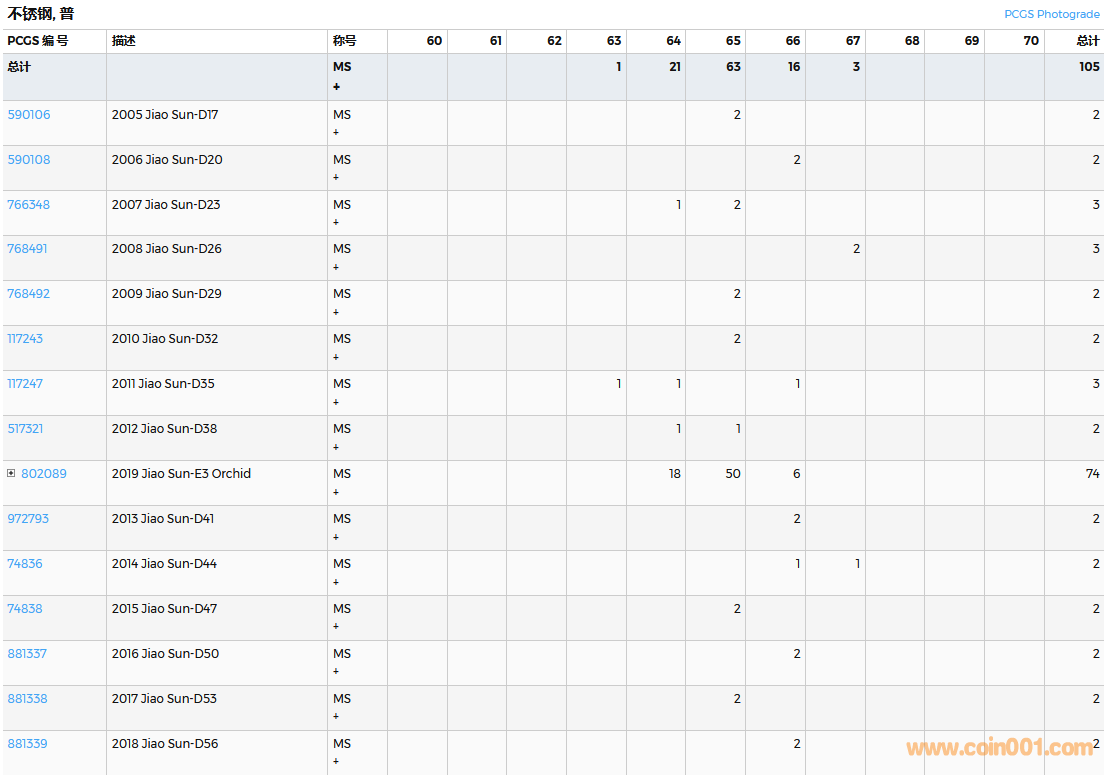Click the 50 count in Orchid row

[733, 474]
